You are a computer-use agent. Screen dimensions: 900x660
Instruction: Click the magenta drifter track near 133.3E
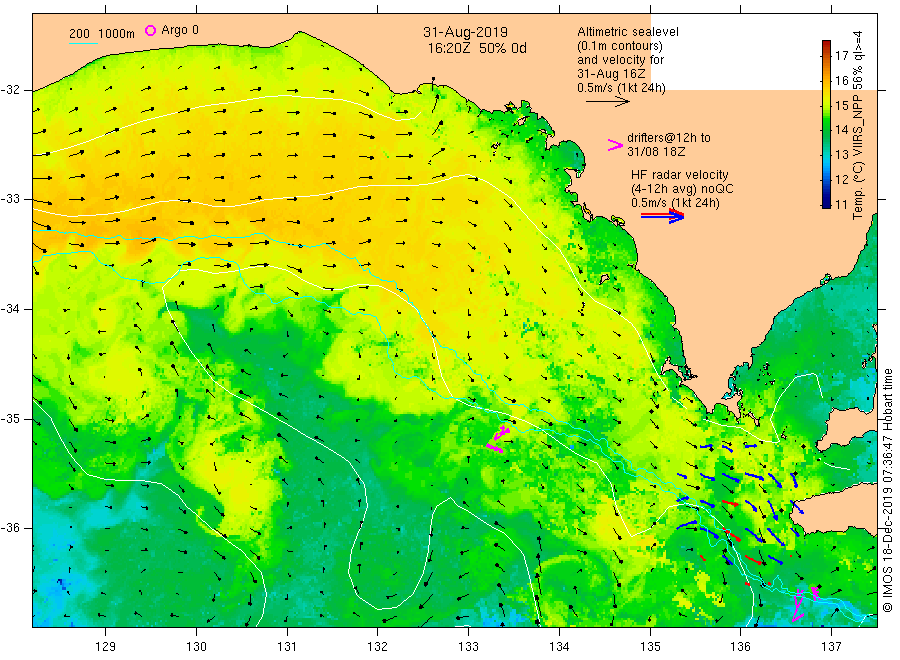click(x=498, y=439)
